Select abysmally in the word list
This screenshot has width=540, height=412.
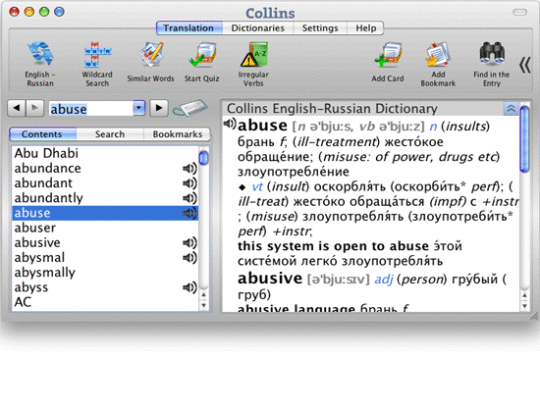(105, 272)
